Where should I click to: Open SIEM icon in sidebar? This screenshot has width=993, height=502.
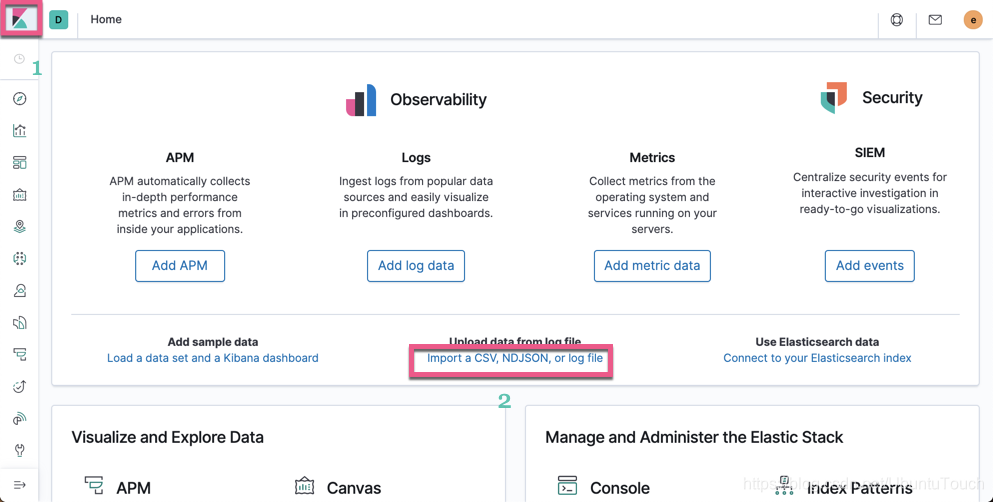click(x=20, y=418)
